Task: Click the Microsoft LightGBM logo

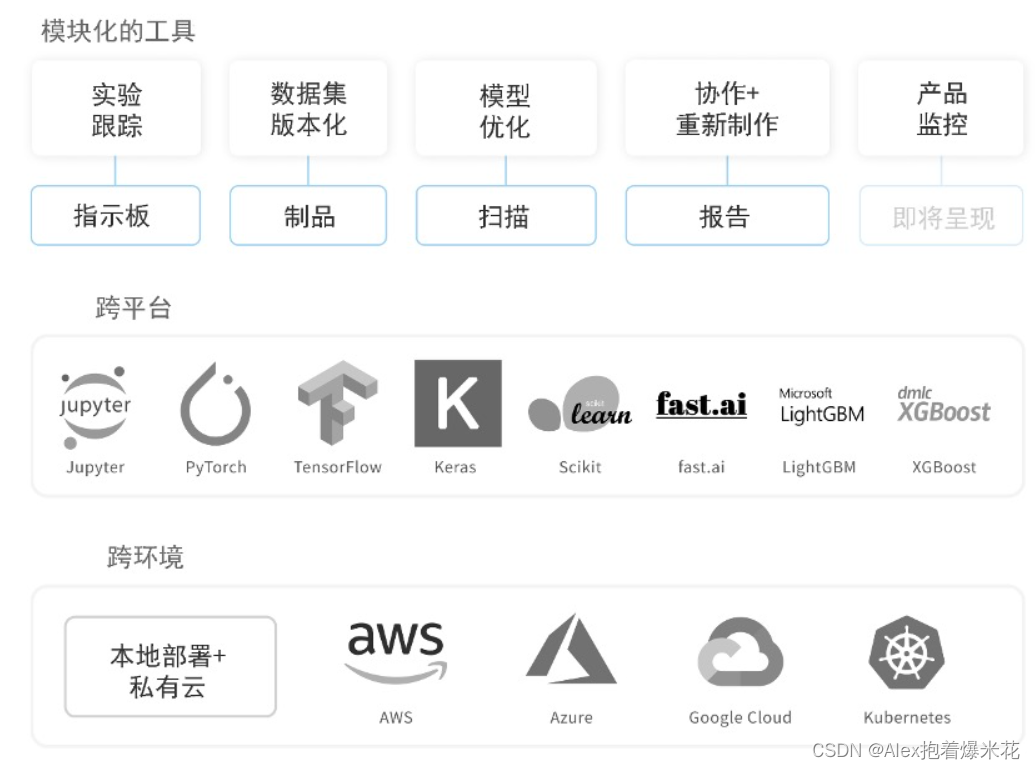Action: (822, 406)
